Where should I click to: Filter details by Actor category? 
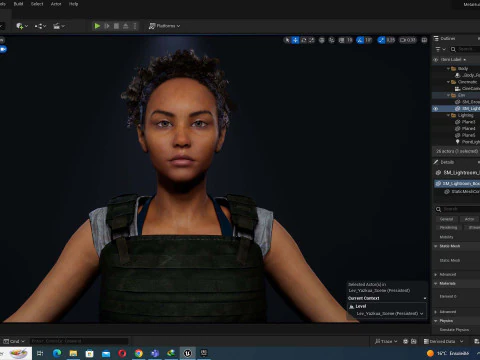[x=469, y=219]
